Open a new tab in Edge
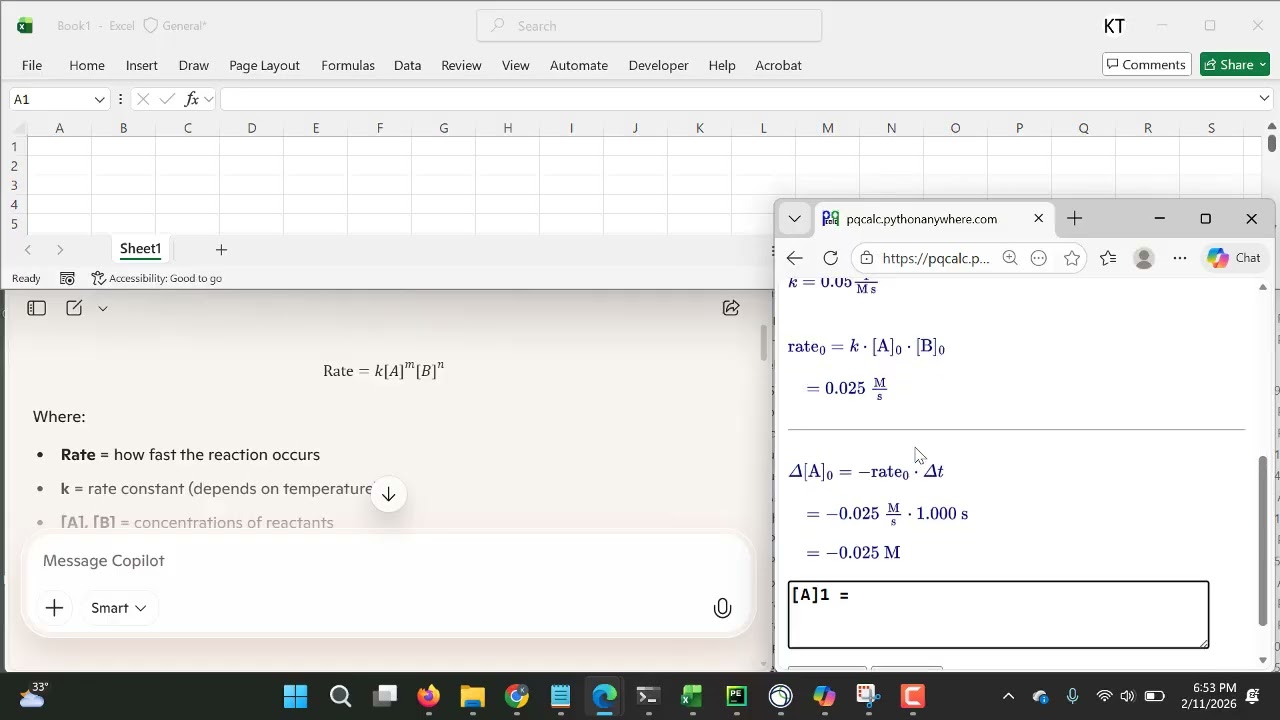Image resolution: width=1280 pixels, height=720 pixels. [x=1074, y=218]
